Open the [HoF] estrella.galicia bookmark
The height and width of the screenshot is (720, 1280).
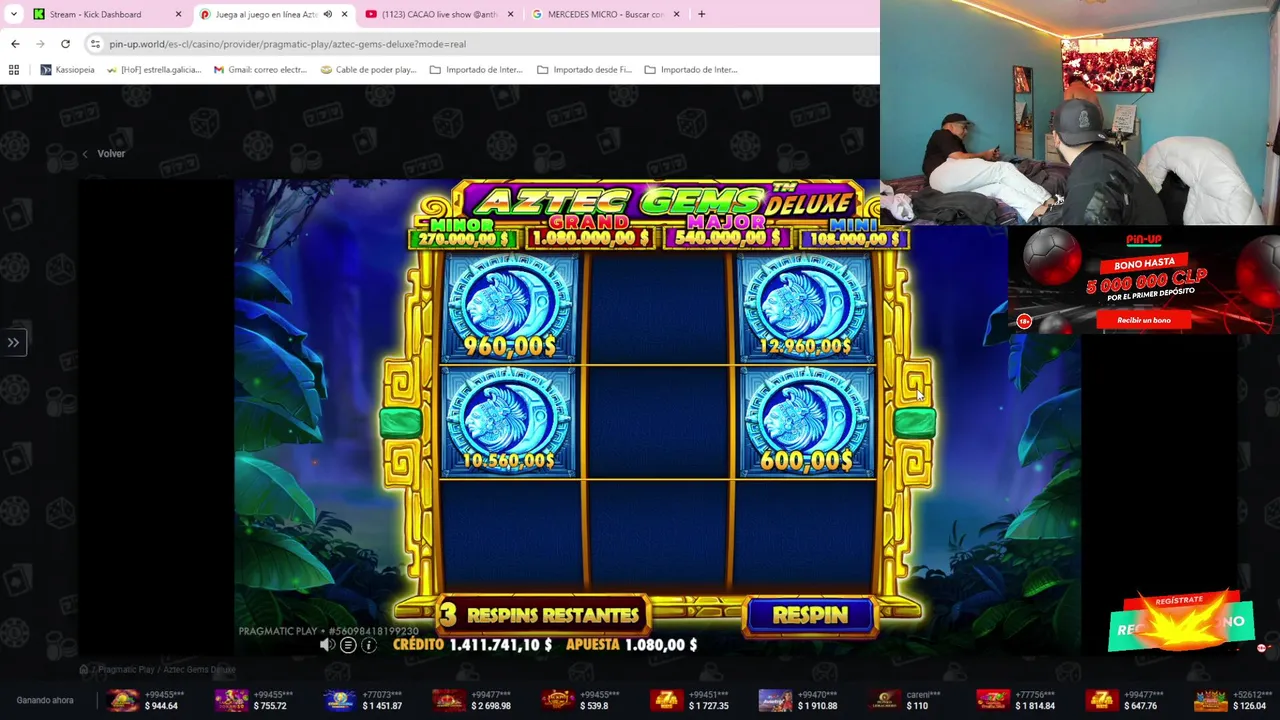[x=153, y=70]
